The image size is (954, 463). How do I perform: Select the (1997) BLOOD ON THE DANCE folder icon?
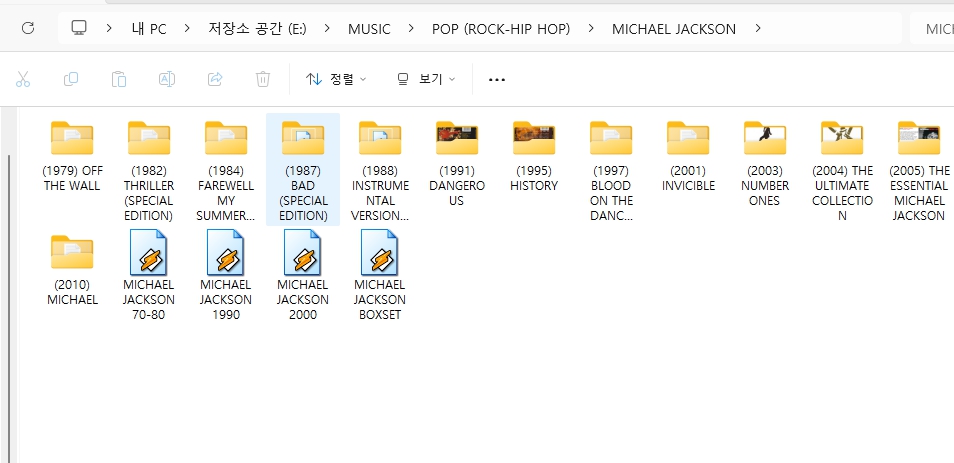coord(611,138)
